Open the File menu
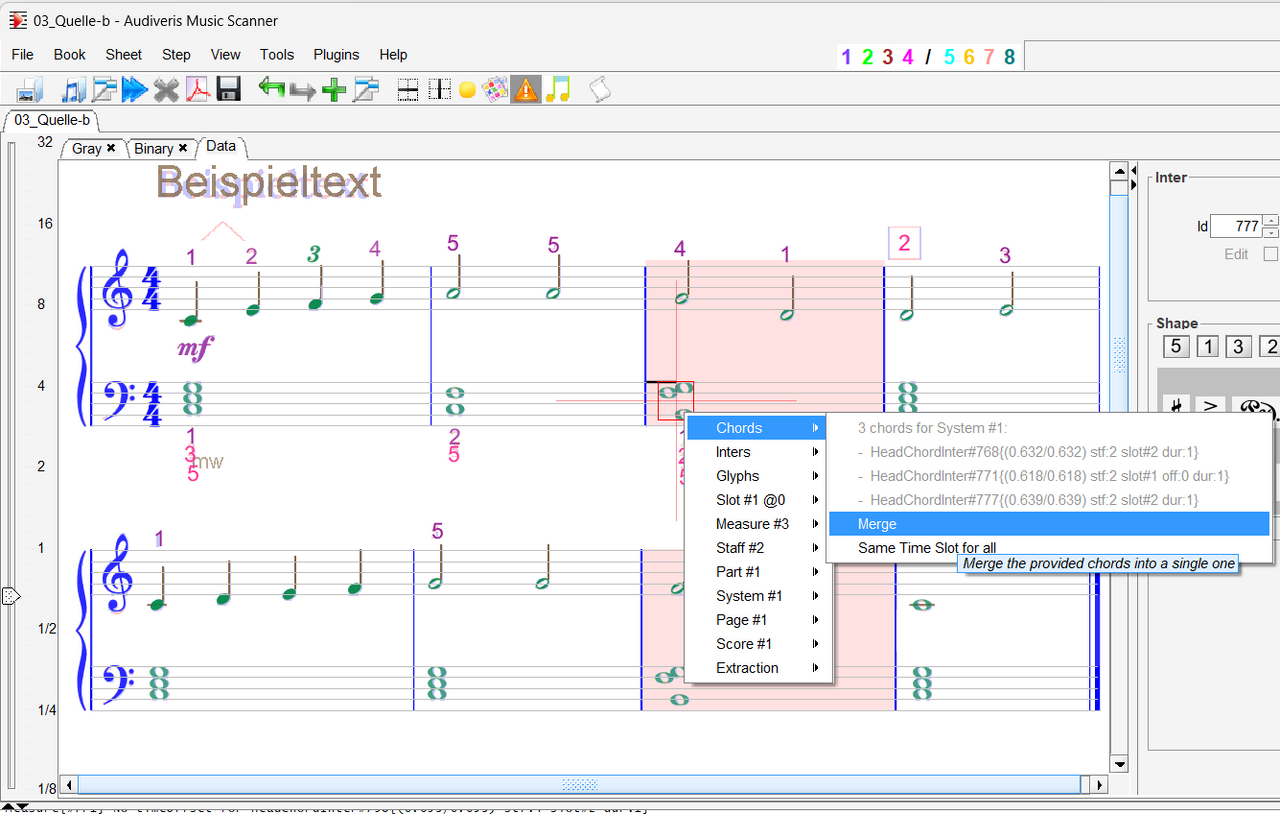1280x814 pixels. [22, 55]
